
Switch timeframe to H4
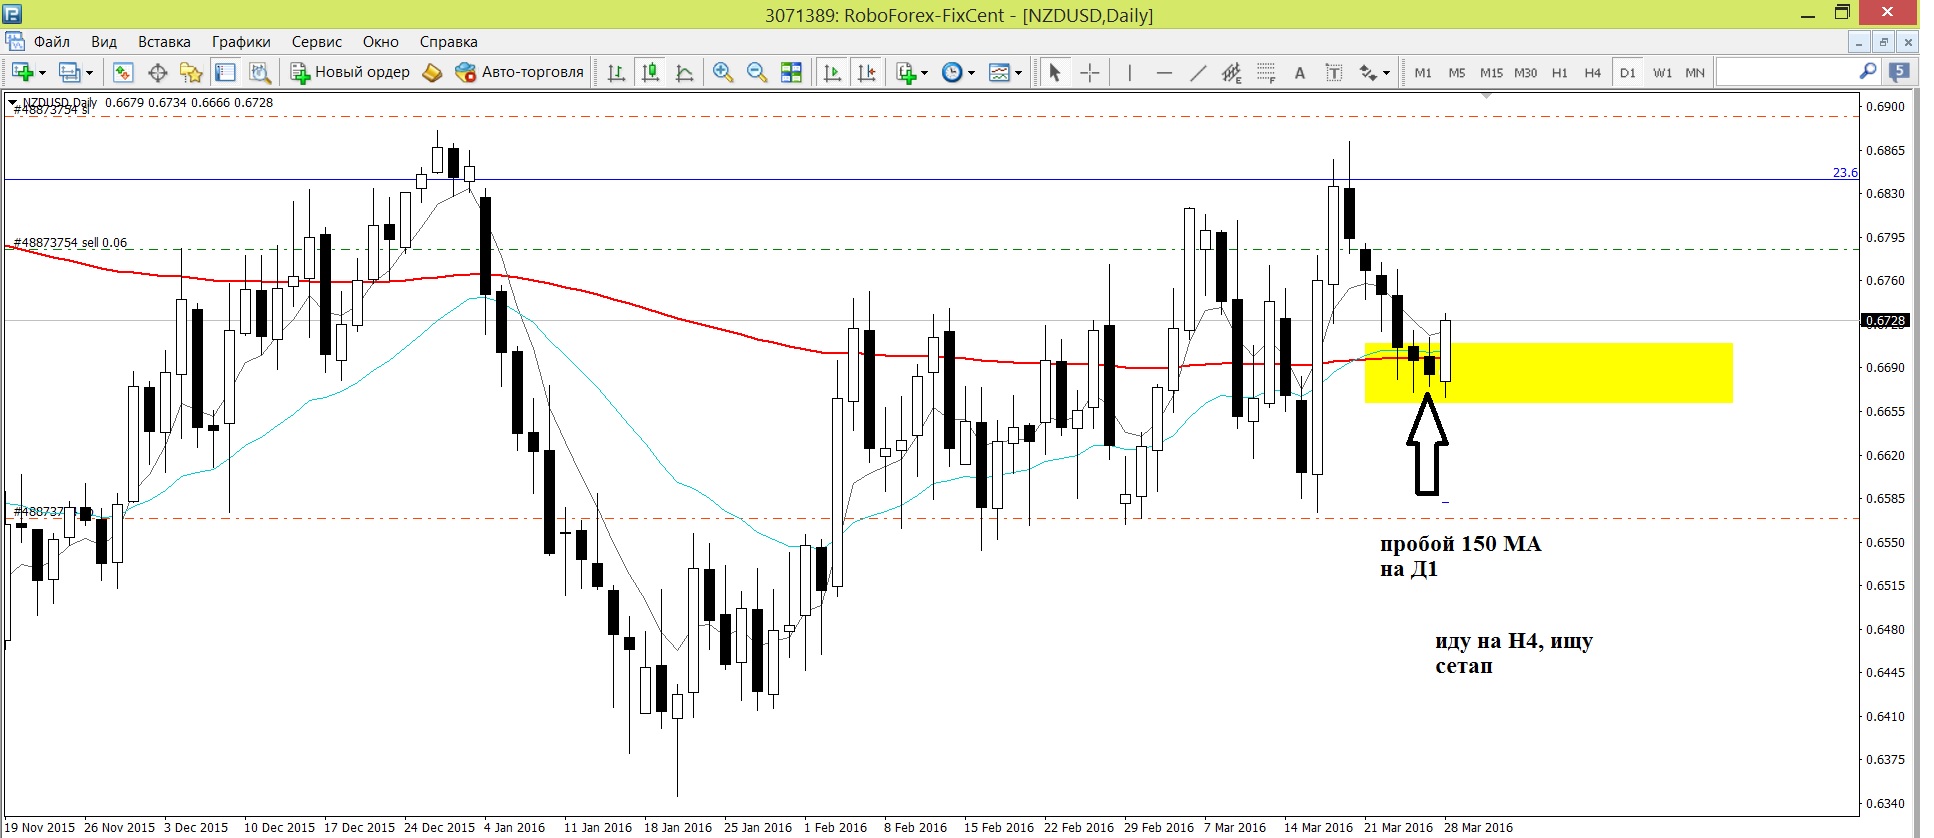(x=1593, y=72)
